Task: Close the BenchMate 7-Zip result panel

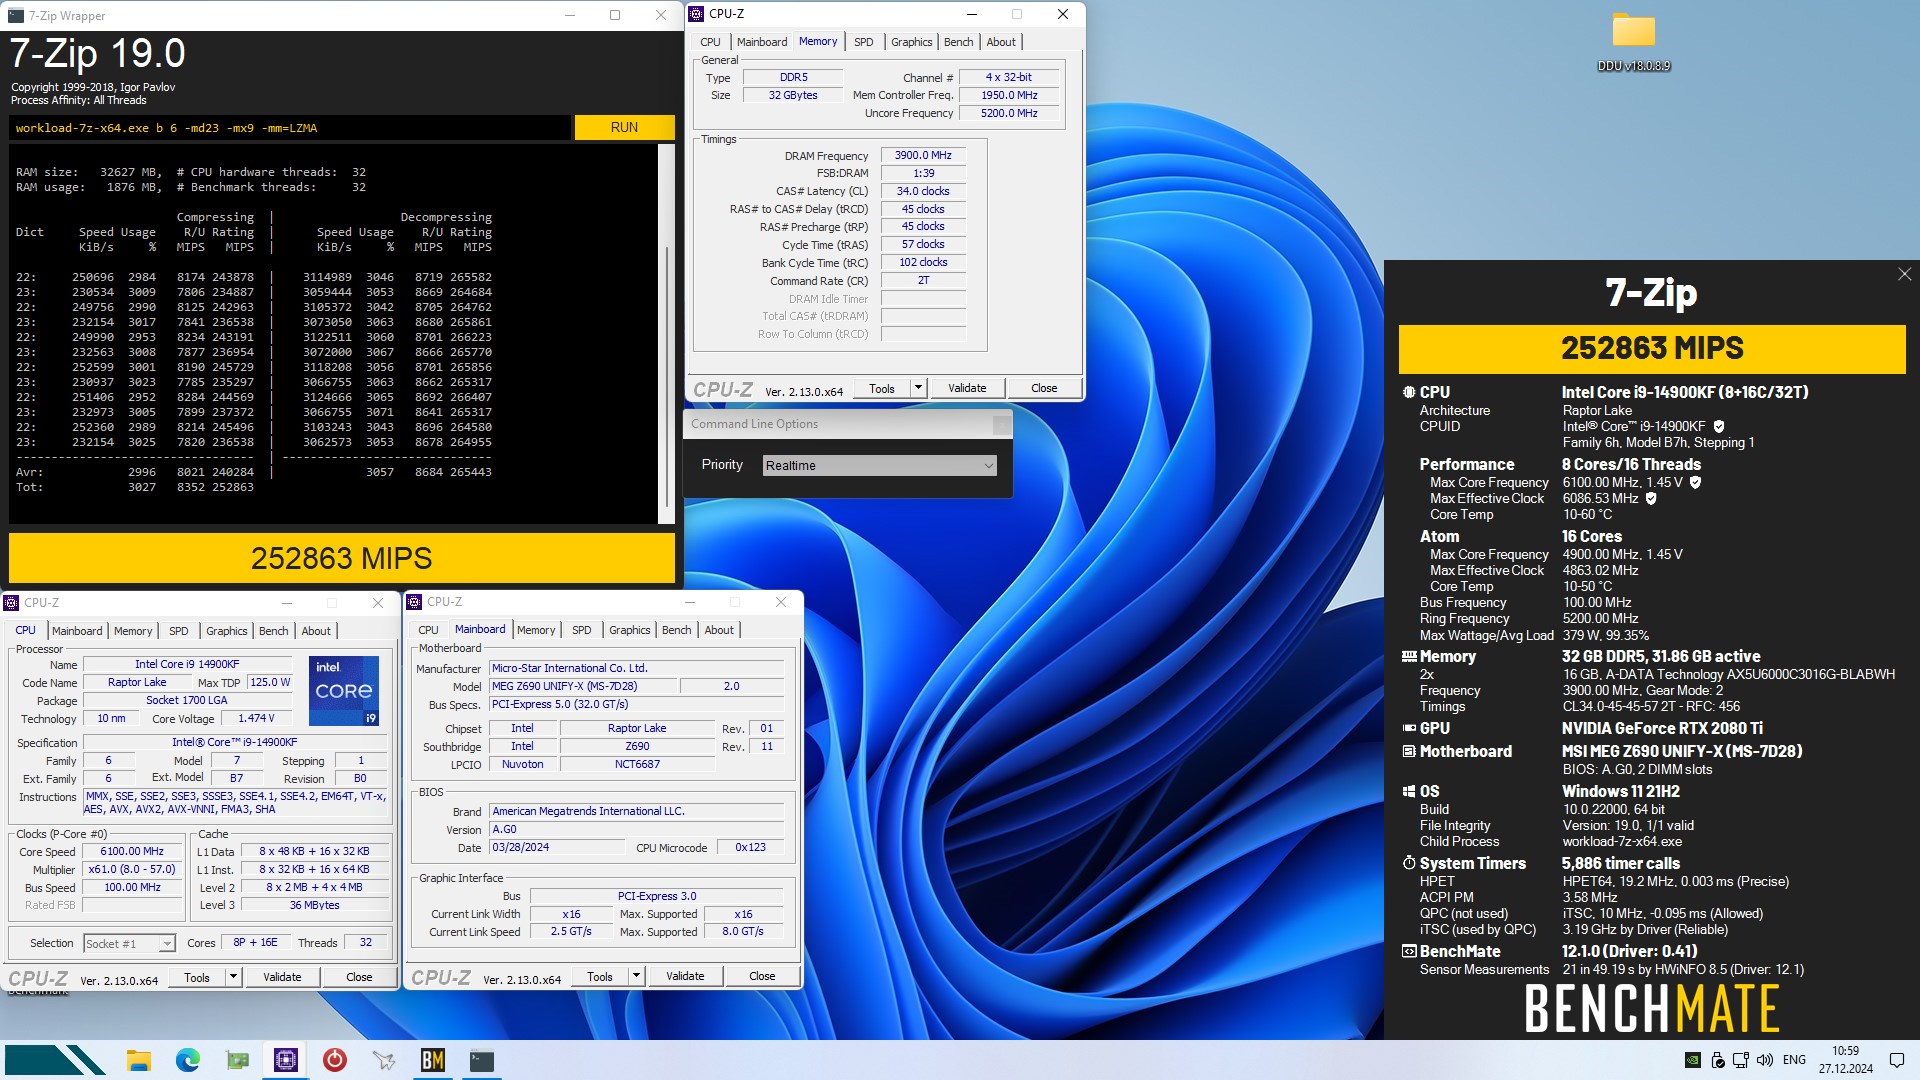Action: 1904,274
